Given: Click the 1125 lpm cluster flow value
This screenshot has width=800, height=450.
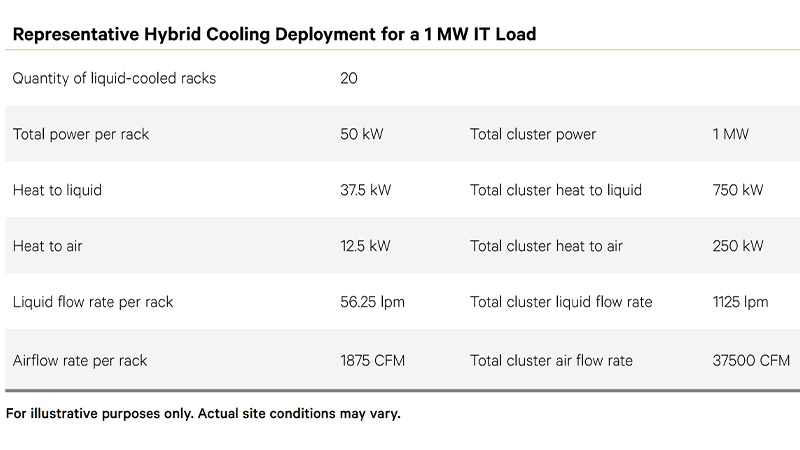Looking at the screenshot, I should coord(740,302).
